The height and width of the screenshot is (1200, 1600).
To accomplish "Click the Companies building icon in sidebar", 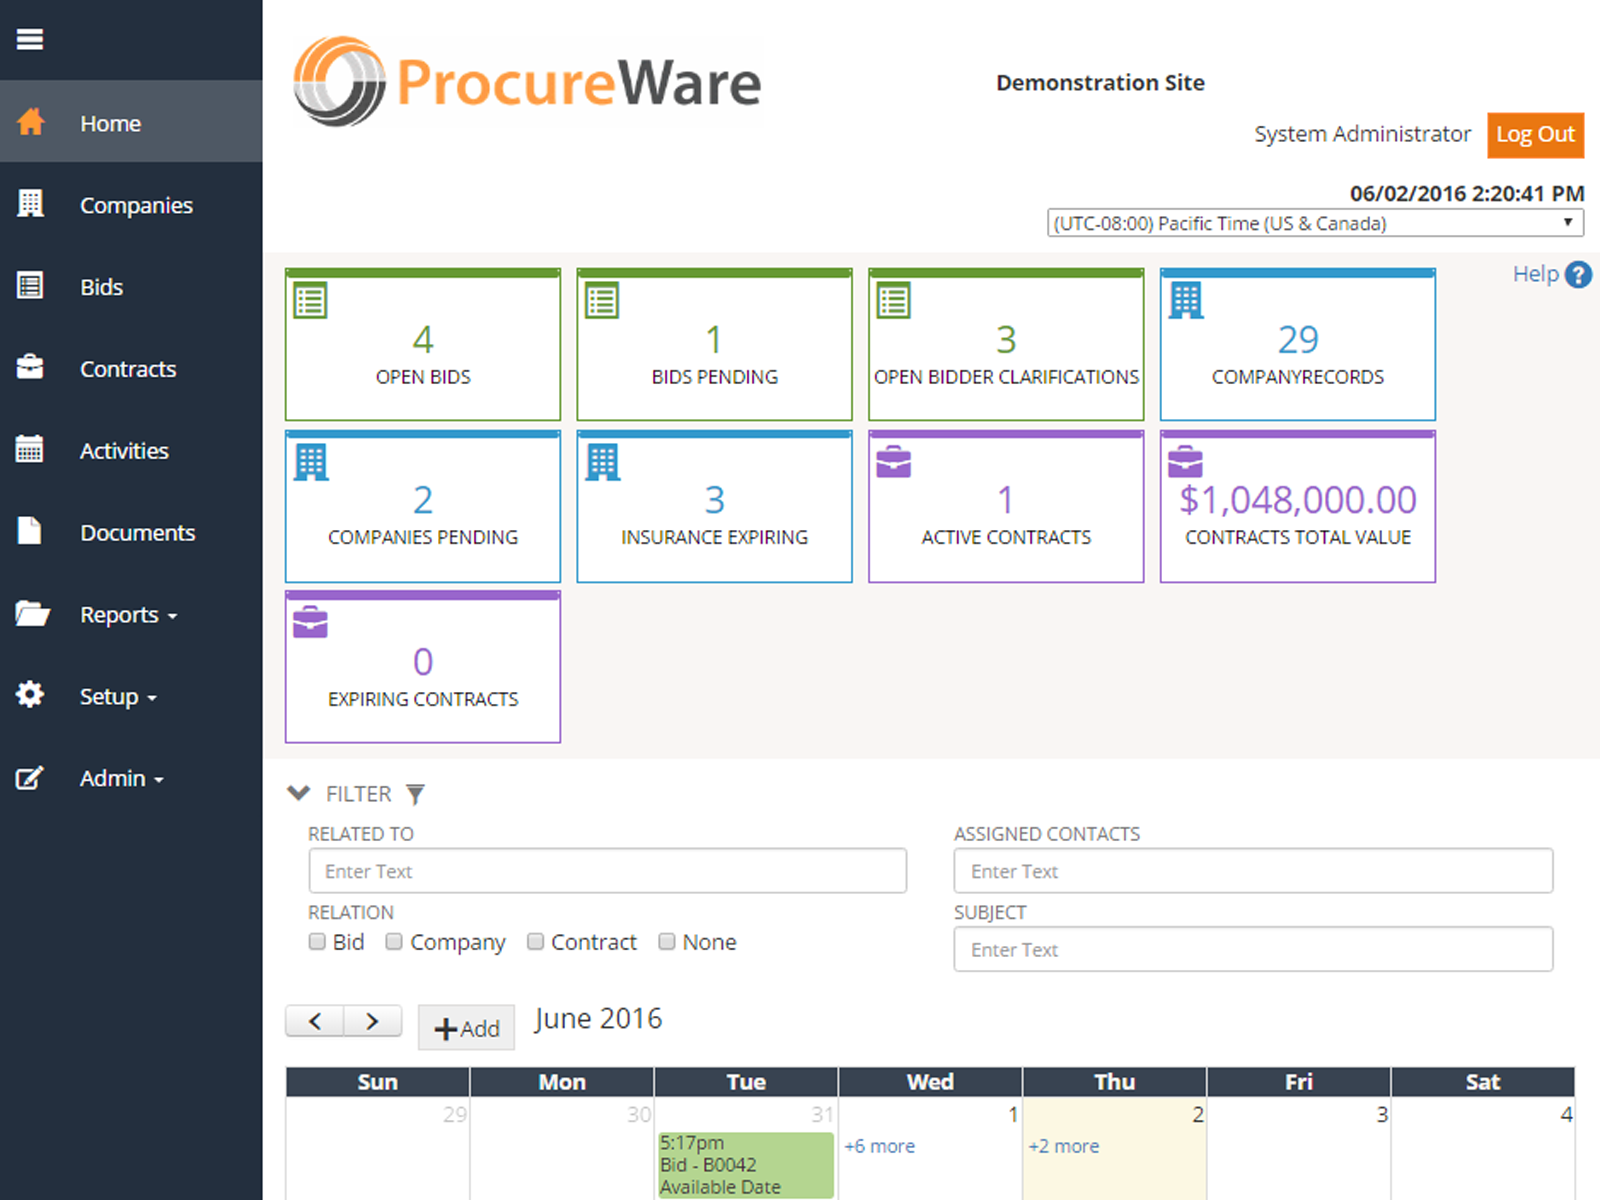I will pyautogui.click(x=31, y=204).
